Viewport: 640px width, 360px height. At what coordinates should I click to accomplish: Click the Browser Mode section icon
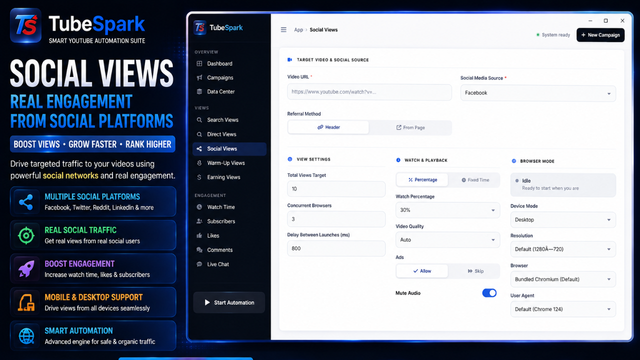513,161
